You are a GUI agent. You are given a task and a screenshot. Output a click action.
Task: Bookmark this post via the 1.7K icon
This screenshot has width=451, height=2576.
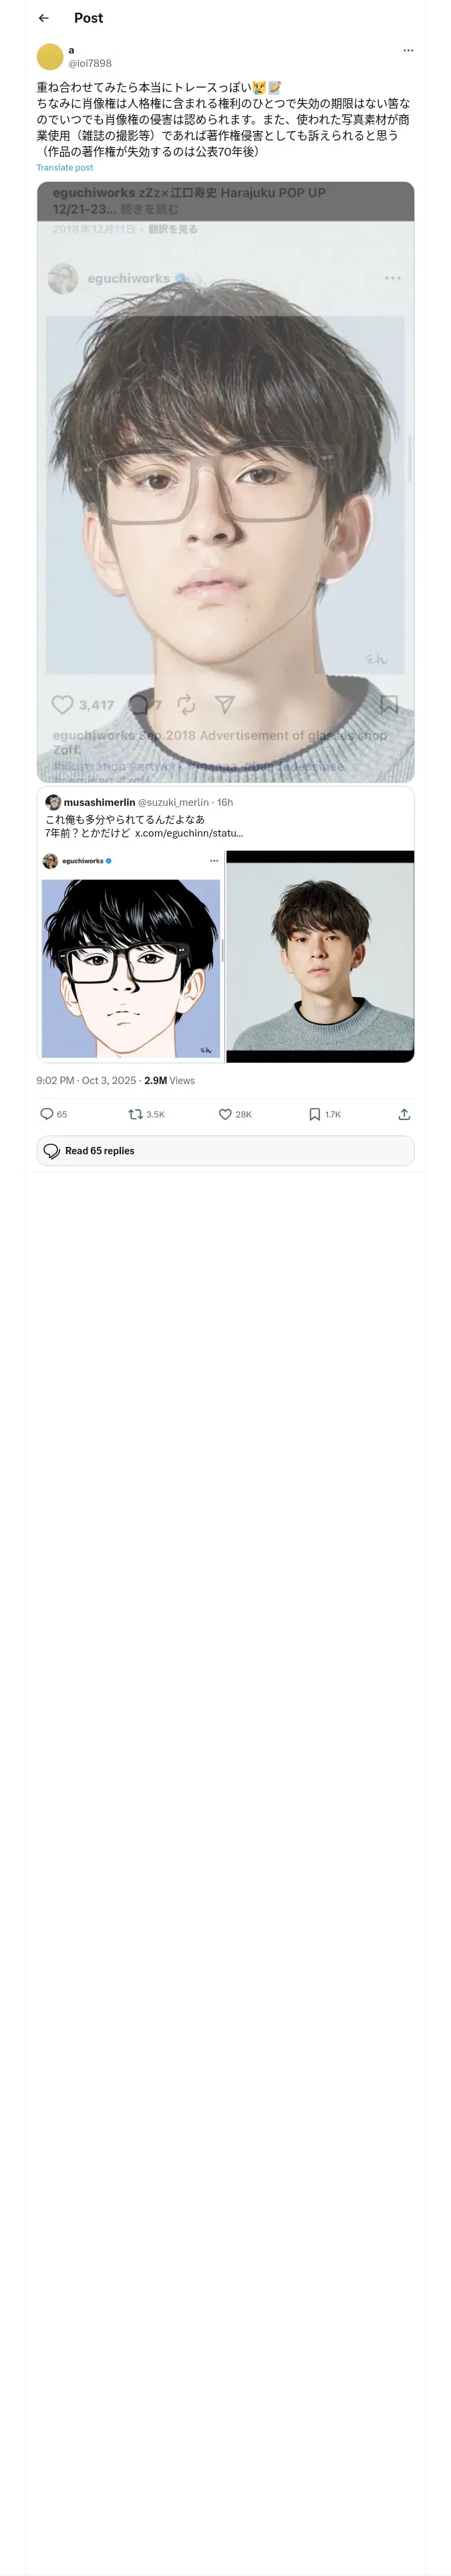pos(314,1114)
